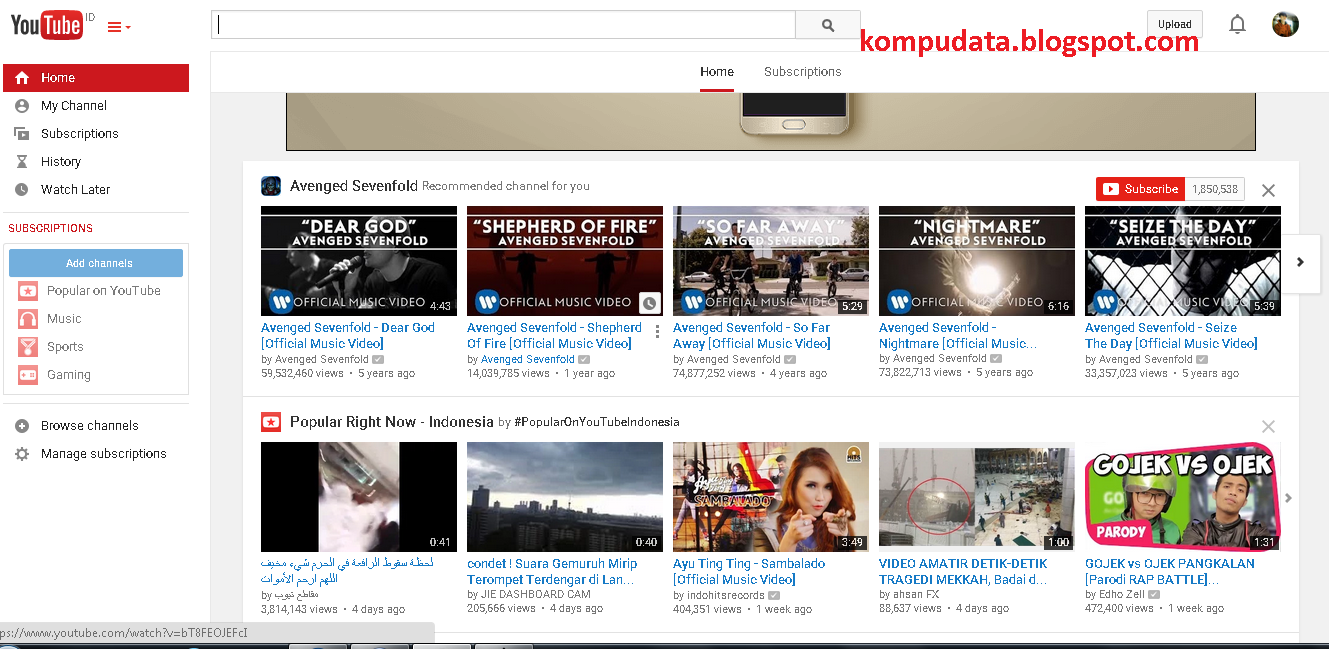Image resolution: width=1329 pixels, height=649 pixels.
Task: Click the Upload button
Action: [1174, 24]
